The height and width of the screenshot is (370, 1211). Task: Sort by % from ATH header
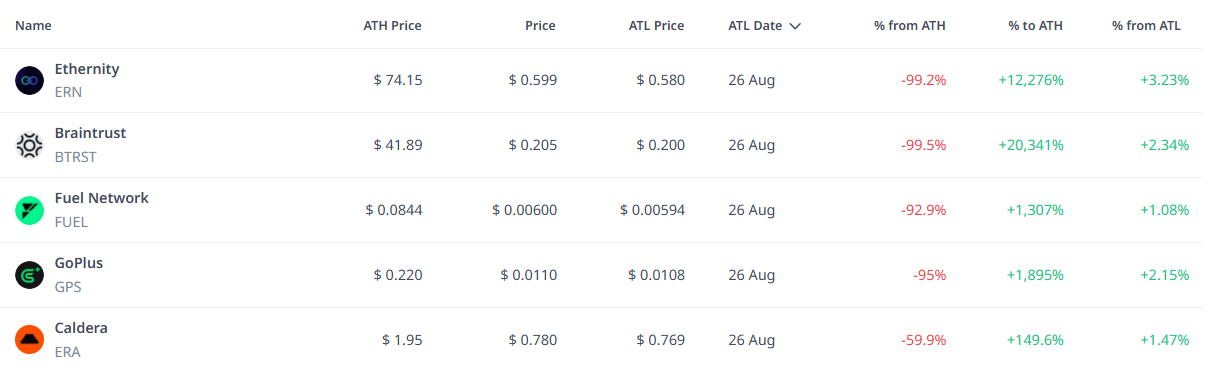909,26
